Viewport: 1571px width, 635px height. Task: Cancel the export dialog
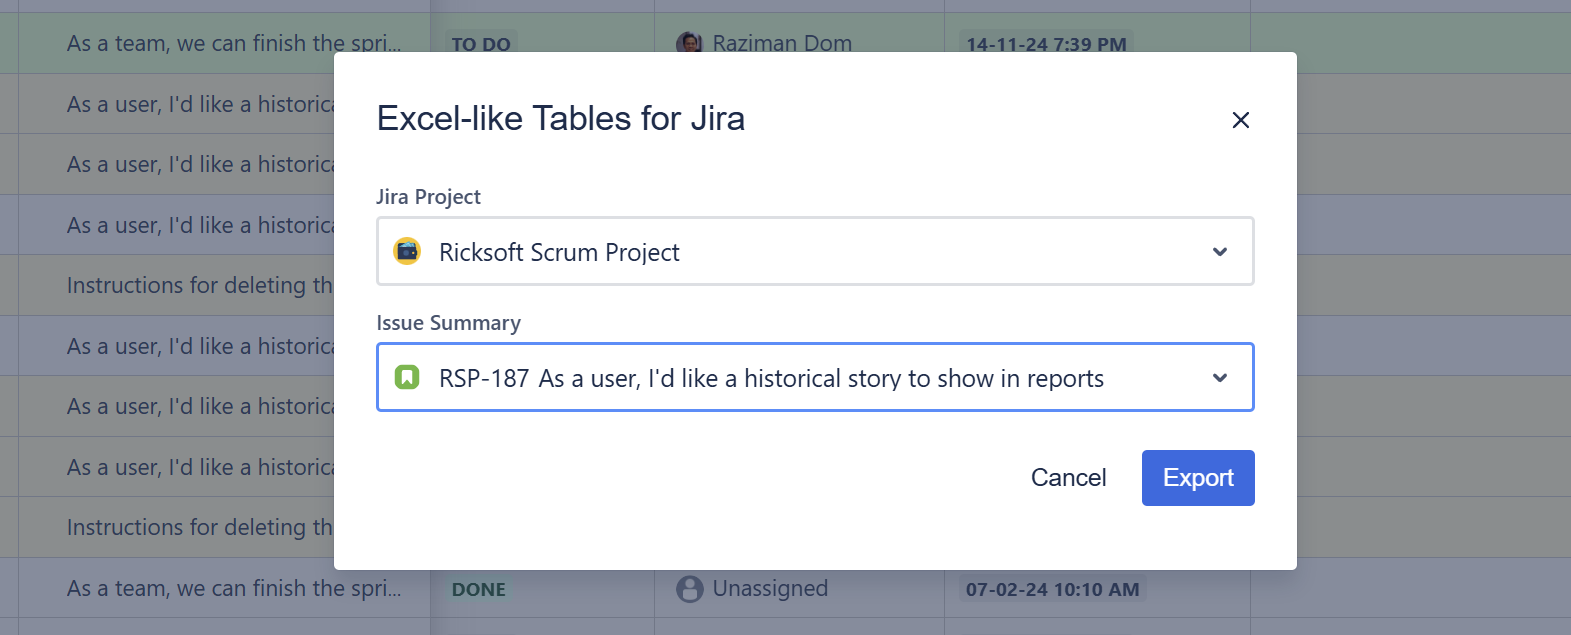[x=1068, y=478]
